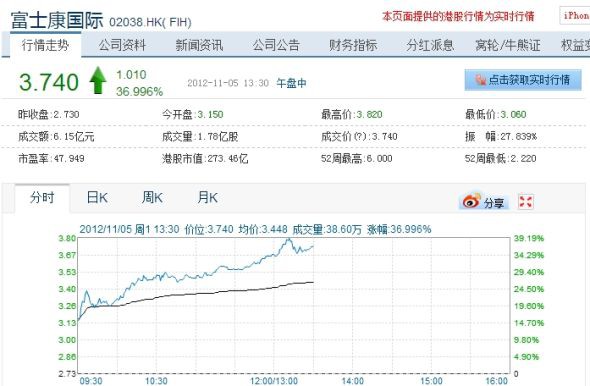Click the green up arrow indicator
Image resolution: width=590 pixels, height=386 pixels.
pos(98,80)
